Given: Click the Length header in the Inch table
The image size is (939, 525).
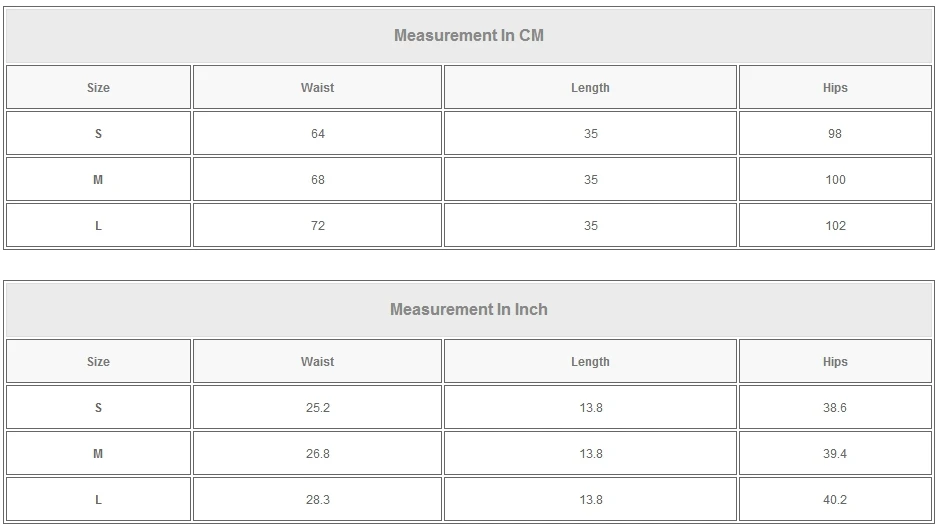Looking at the screenshot, I should pos(590,362).
